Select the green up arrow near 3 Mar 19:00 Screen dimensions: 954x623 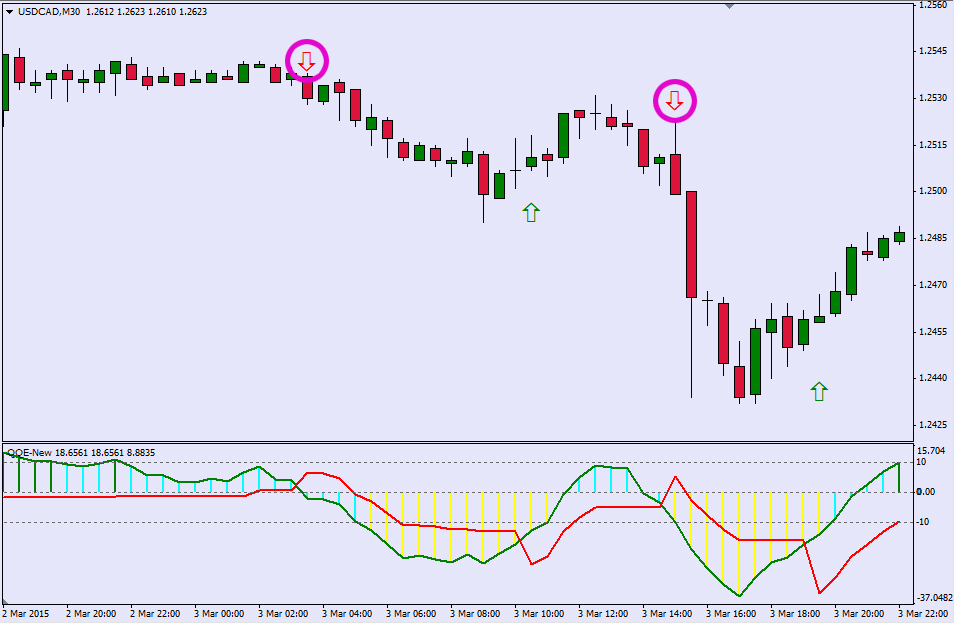819,391
